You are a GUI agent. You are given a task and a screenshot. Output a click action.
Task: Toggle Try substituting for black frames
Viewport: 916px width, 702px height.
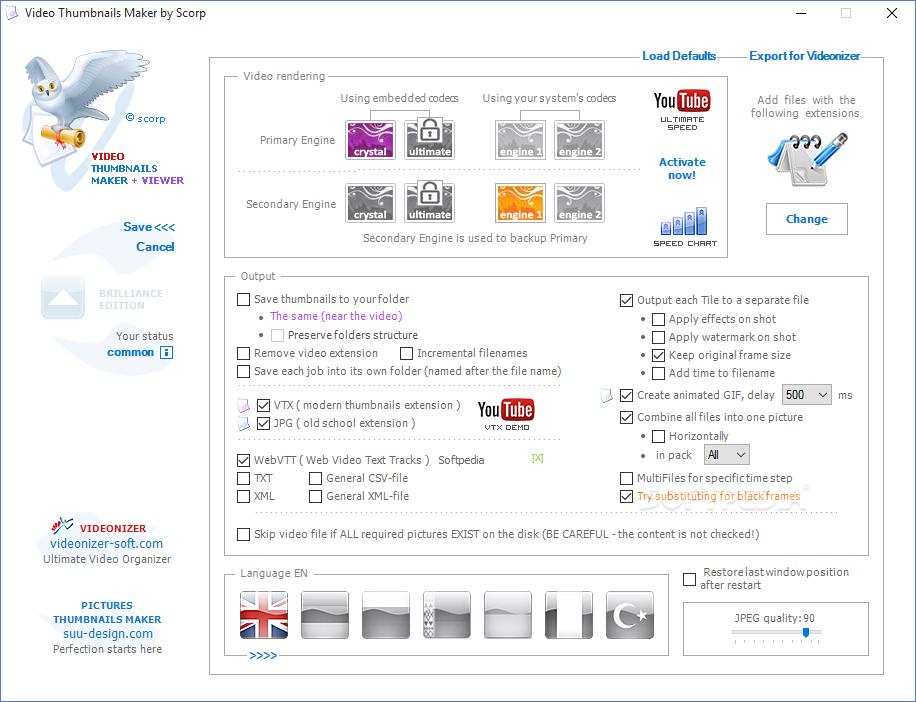coord(626,496)
